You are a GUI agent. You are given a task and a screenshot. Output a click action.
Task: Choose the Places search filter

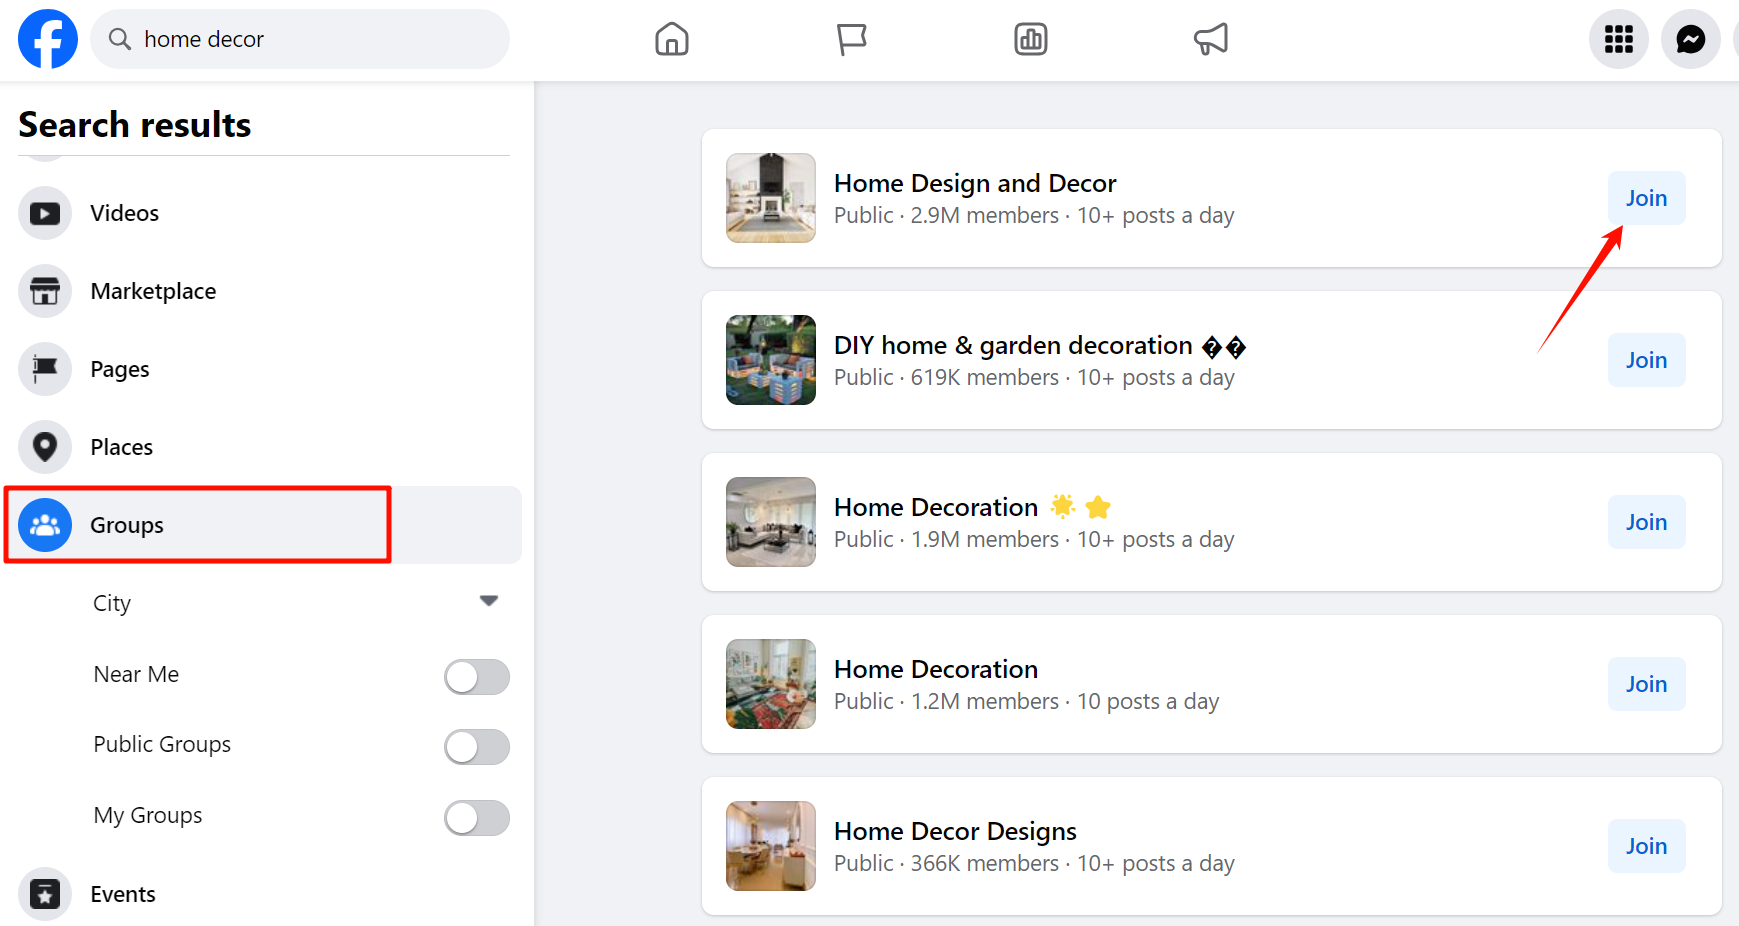pos(121,447)
